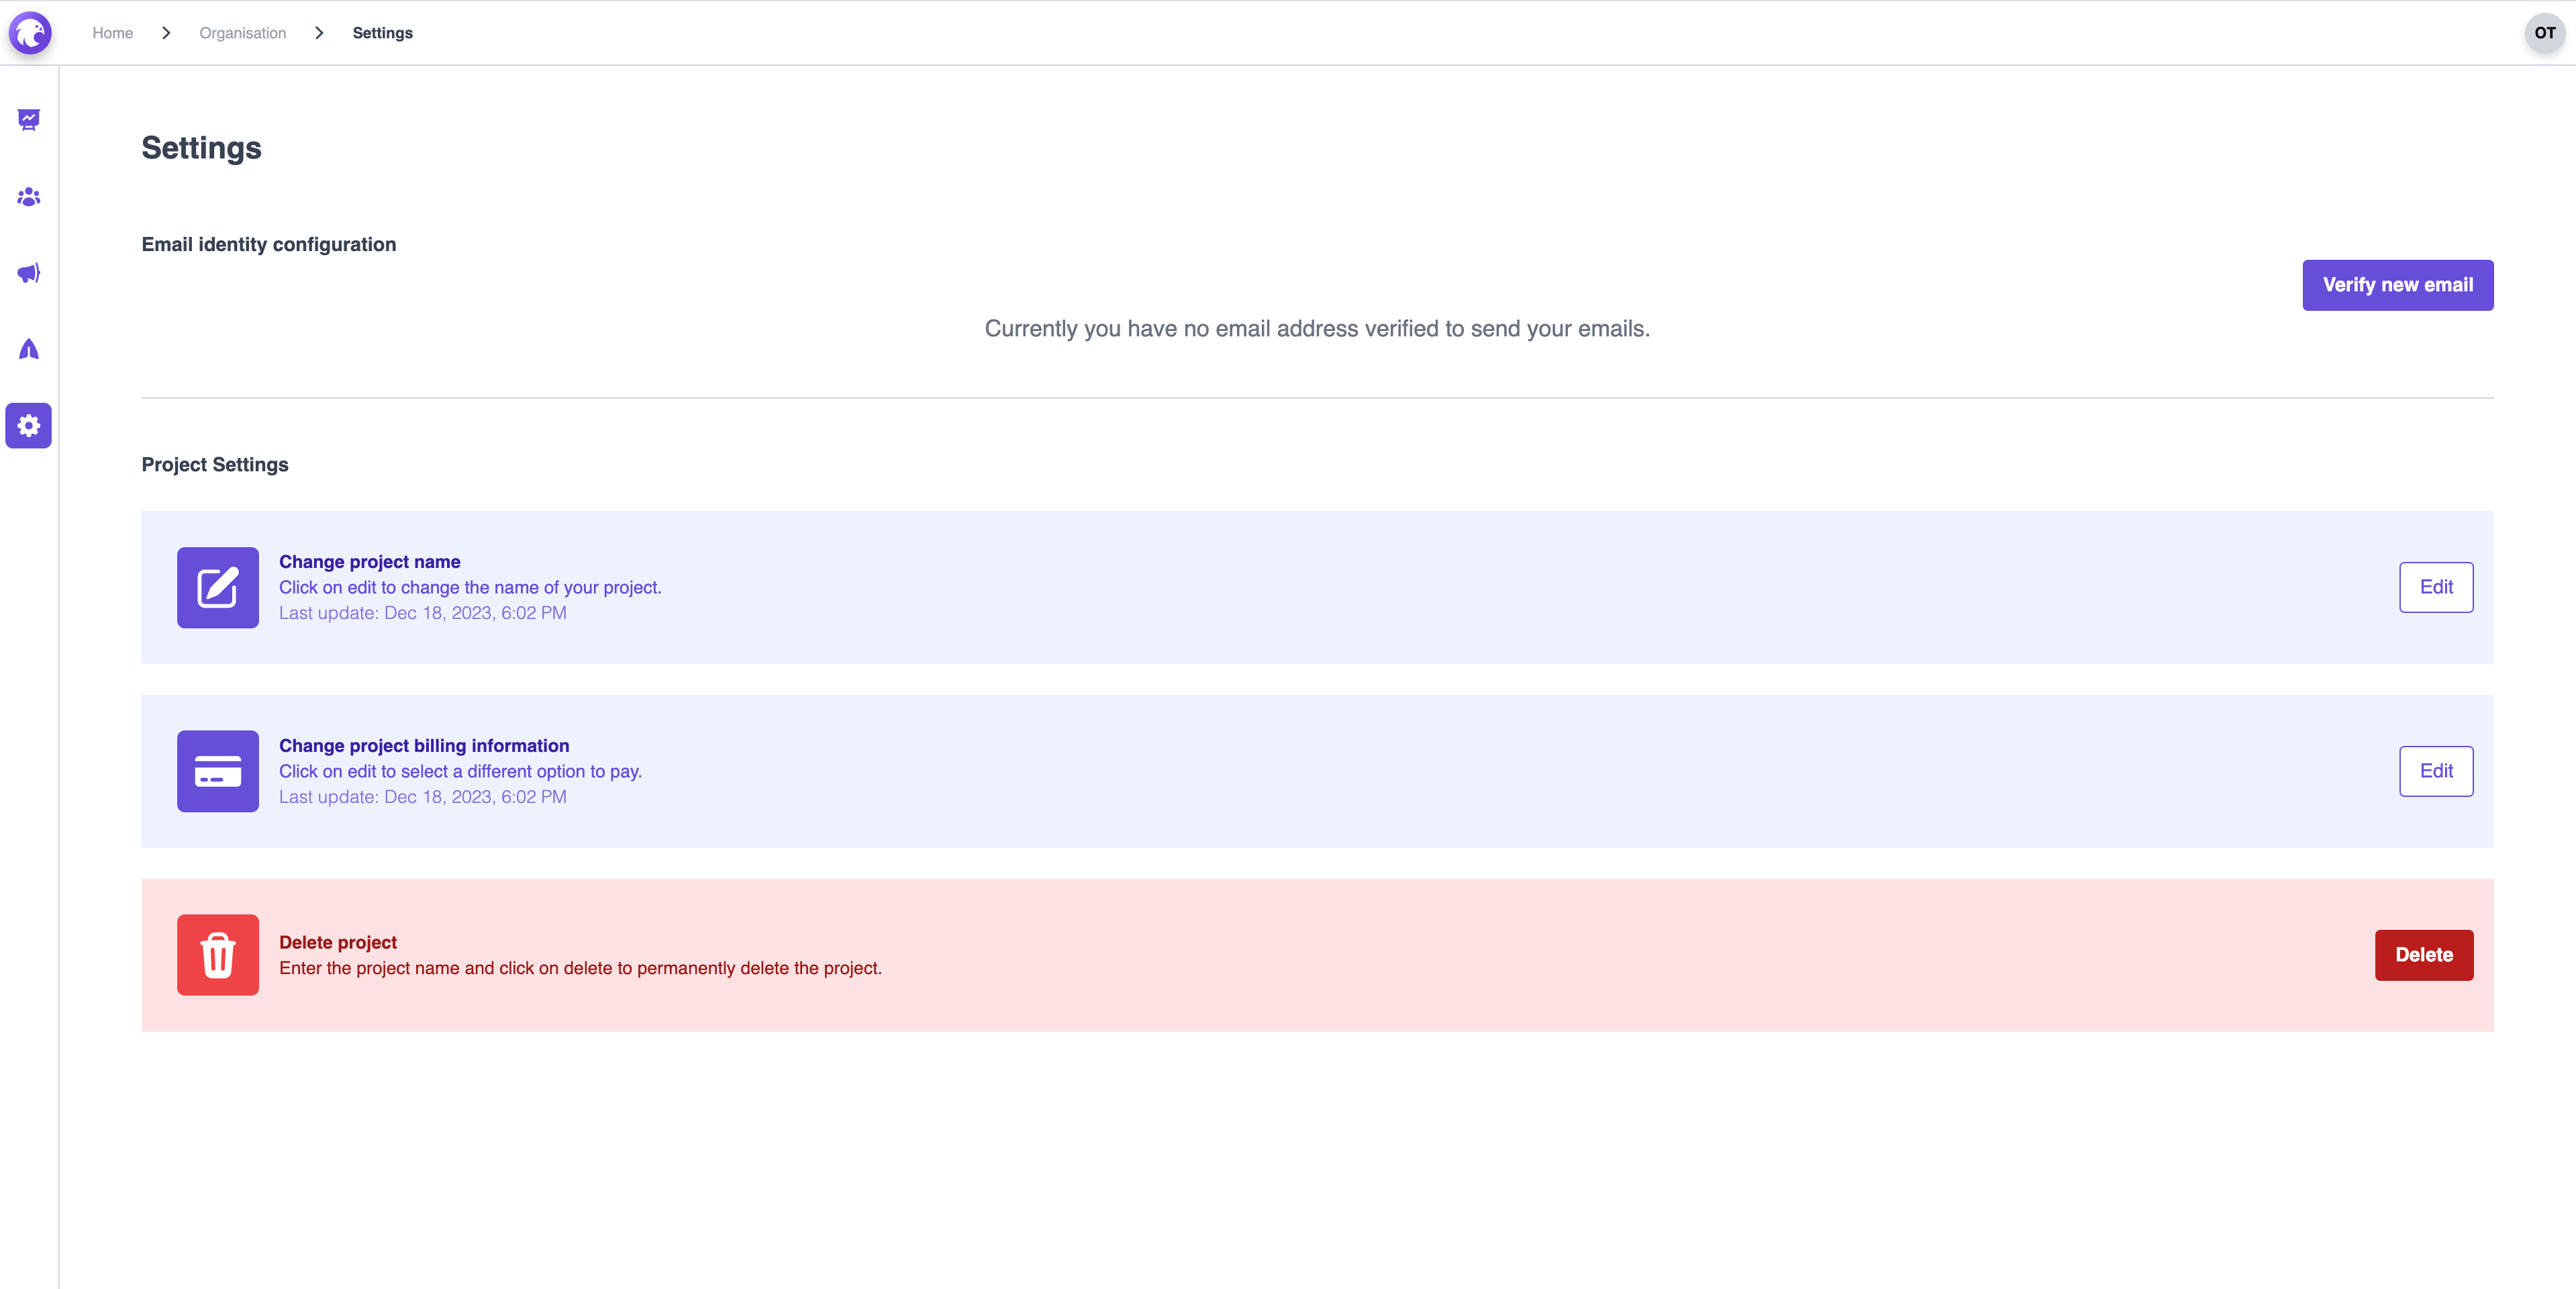
Task: Click Verify new email button
Action: (x=2397, y=285)
